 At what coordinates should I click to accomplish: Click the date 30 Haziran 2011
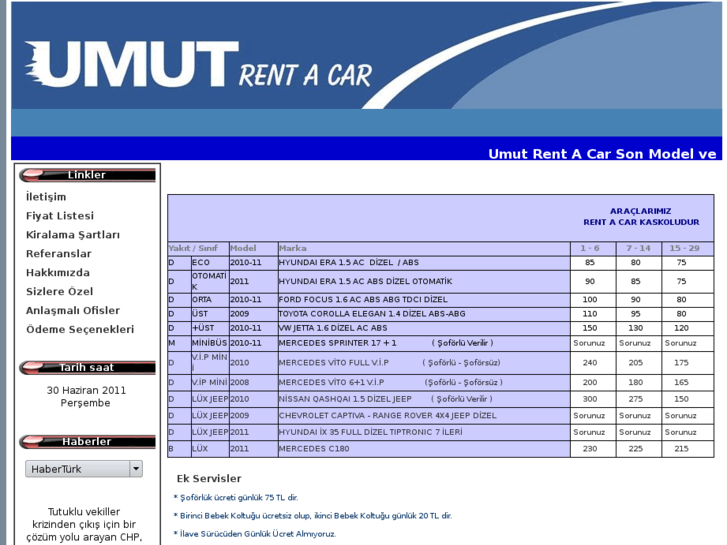86,391
